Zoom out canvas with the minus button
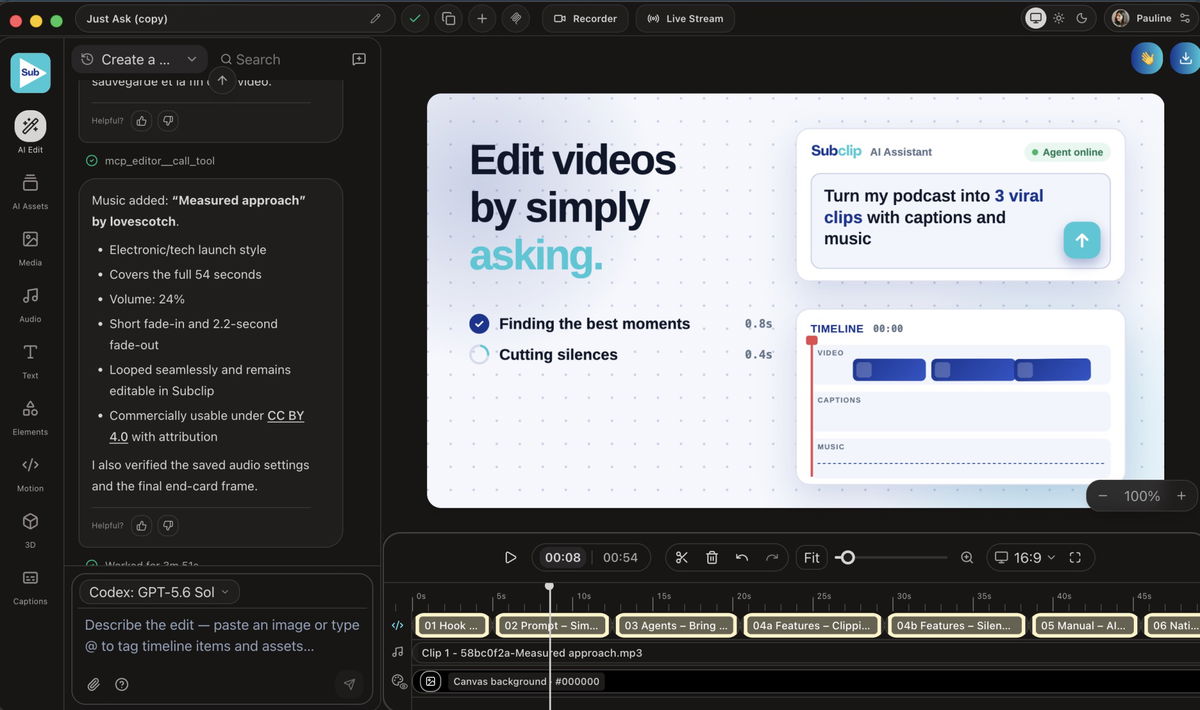 tap(1103, 496)
